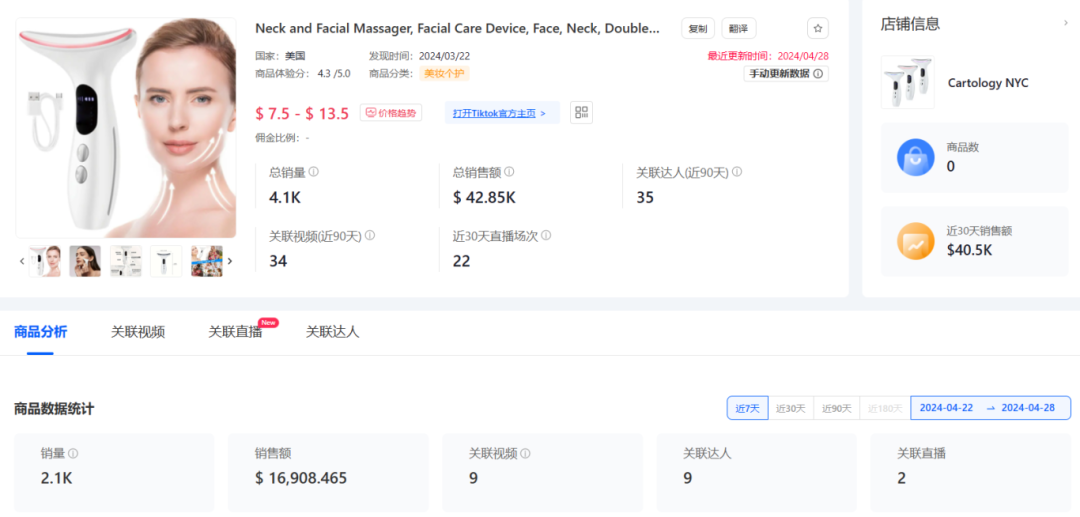Click info icon beside 总销售额
Viewport: 1080px width, 517px height.
509,172
